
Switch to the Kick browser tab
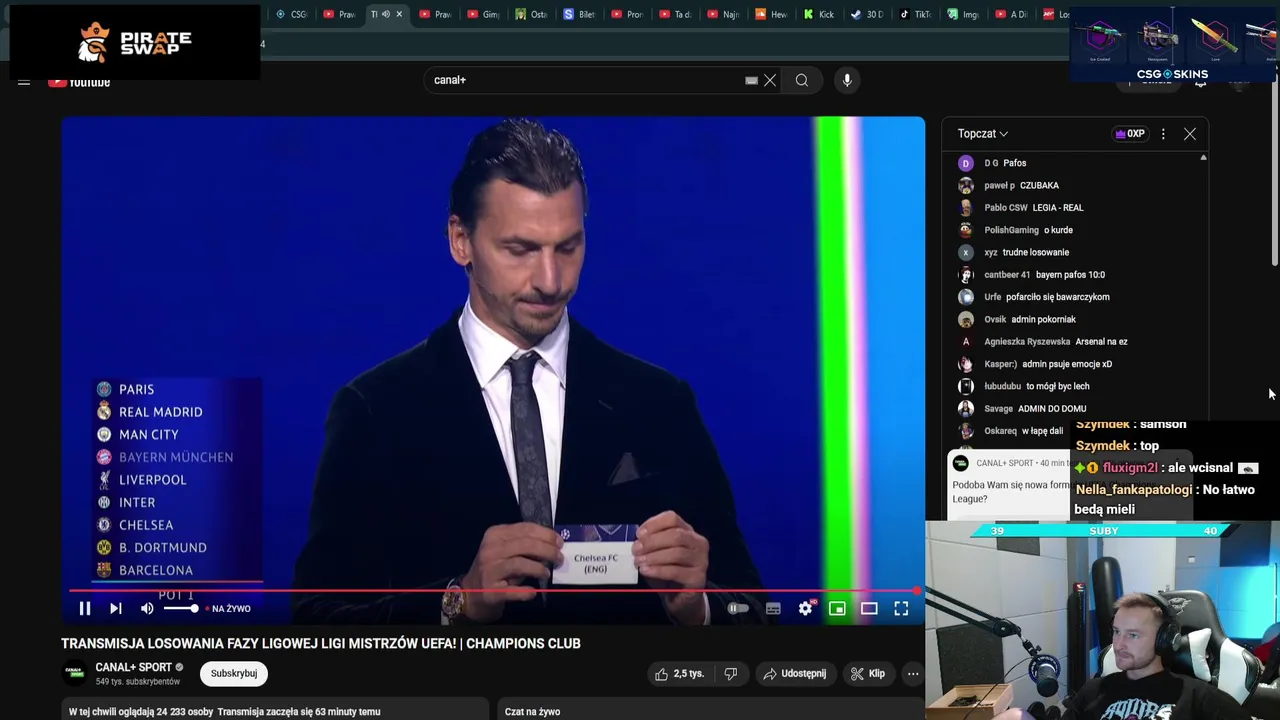pyautogui.click(x=819, y=14)
